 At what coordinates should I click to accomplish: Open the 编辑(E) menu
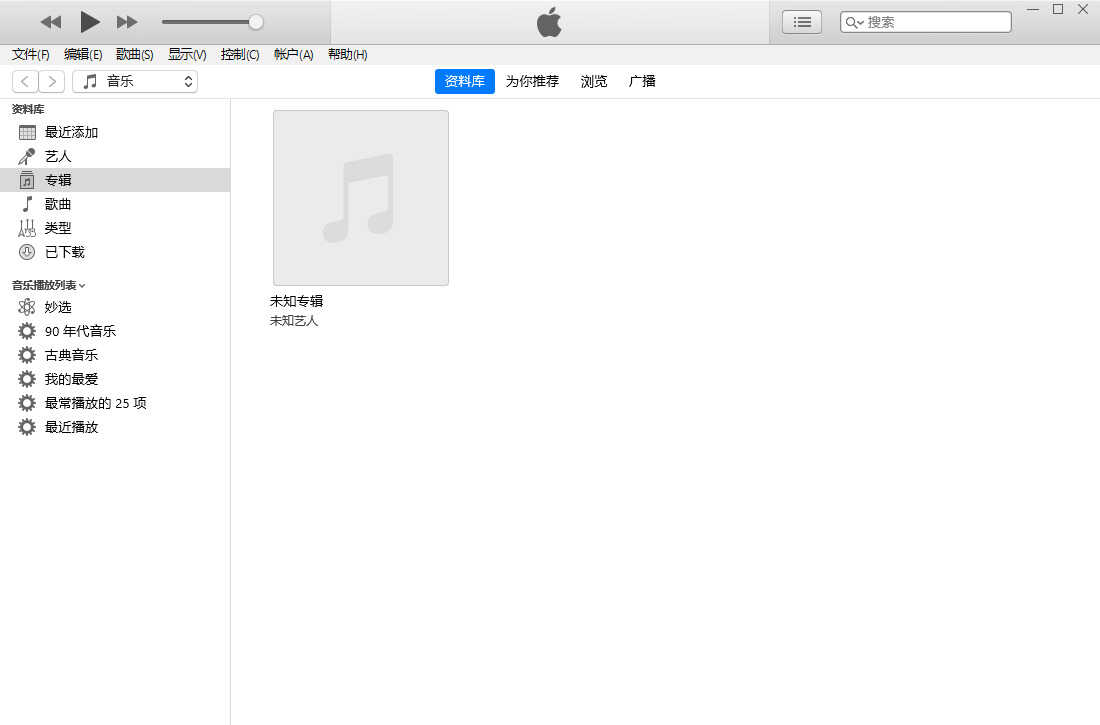point(83,55)
